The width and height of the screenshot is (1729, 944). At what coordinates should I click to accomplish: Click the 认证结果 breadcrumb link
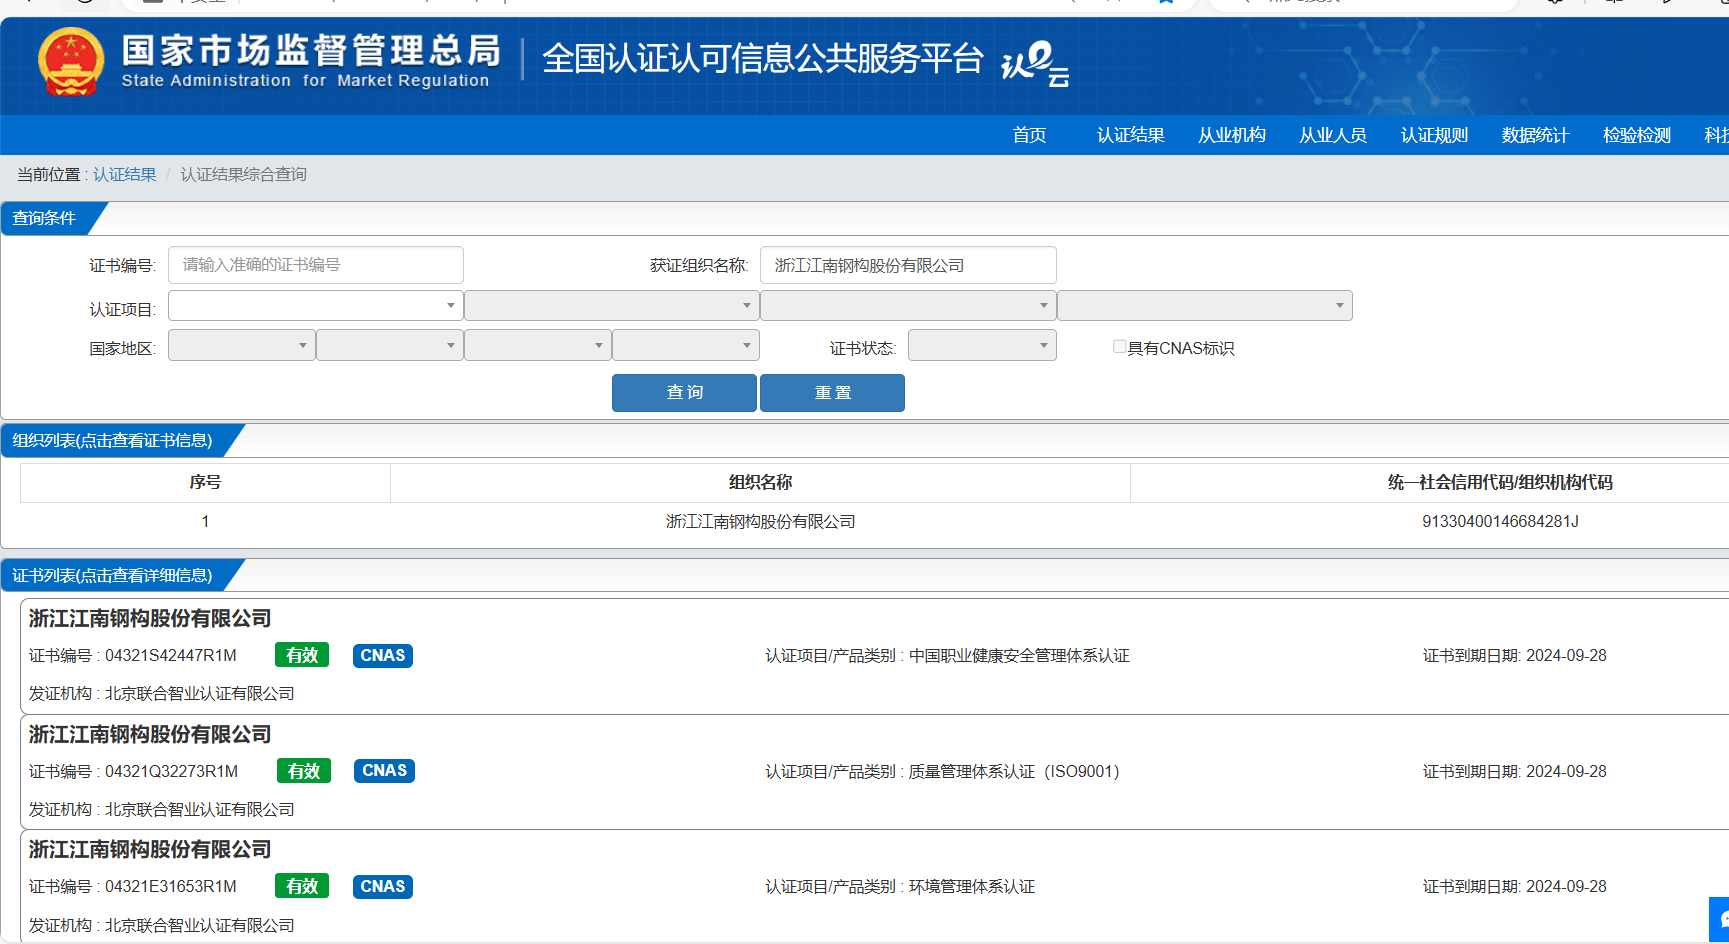pyautogui.click(x=125, y=174)
